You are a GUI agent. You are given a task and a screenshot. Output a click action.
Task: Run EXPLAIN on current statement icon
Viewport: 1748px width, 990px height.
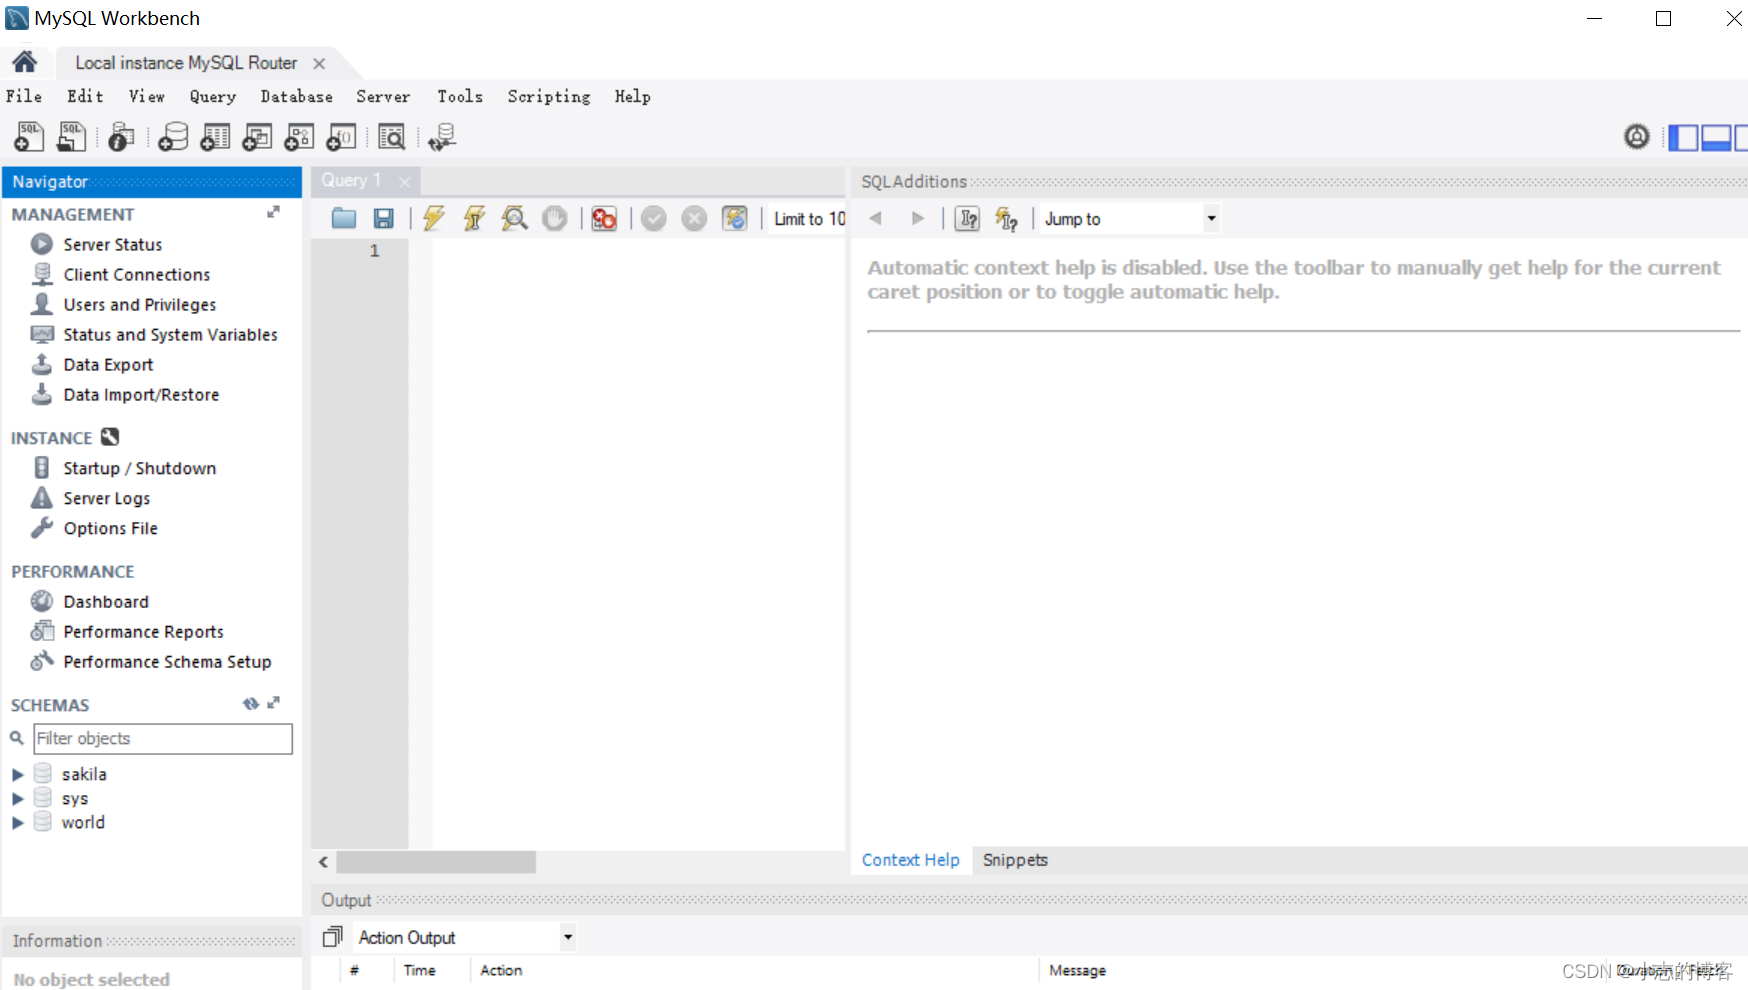click(x=515, y=218)
